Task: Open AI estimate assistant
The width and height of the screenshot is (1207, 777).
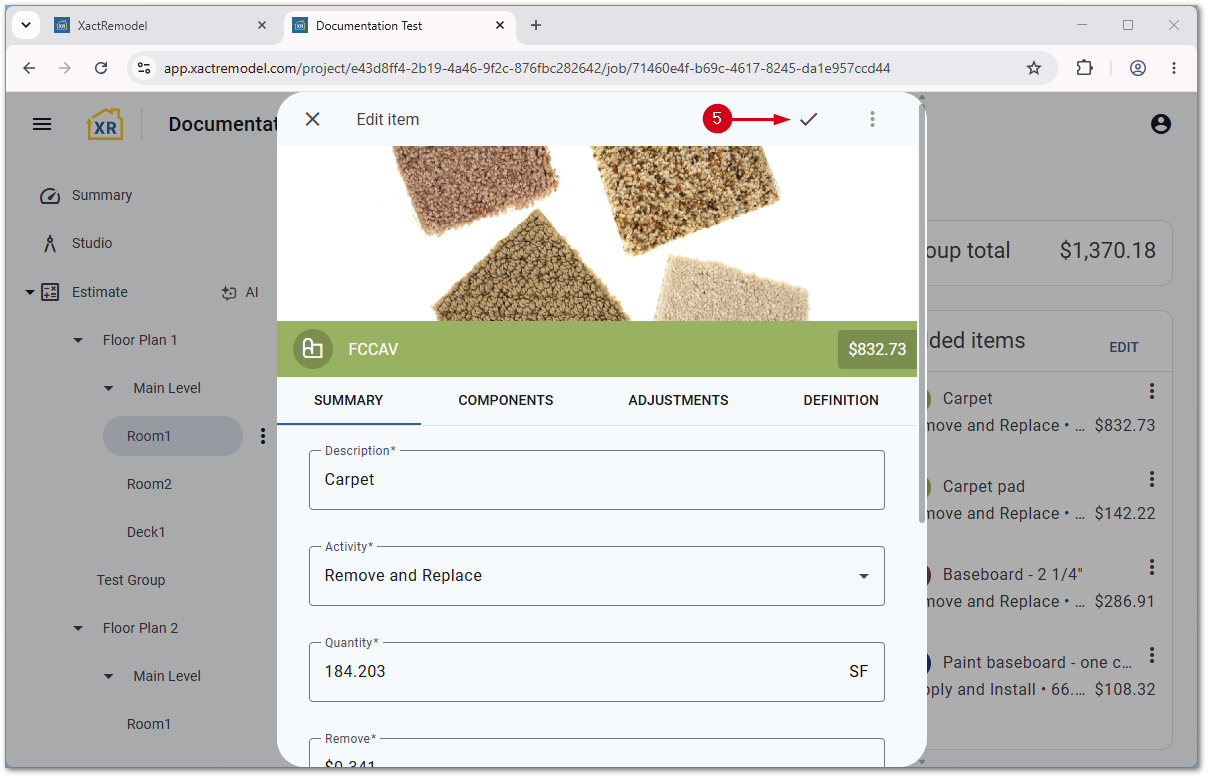Action: tap(240, 292)
